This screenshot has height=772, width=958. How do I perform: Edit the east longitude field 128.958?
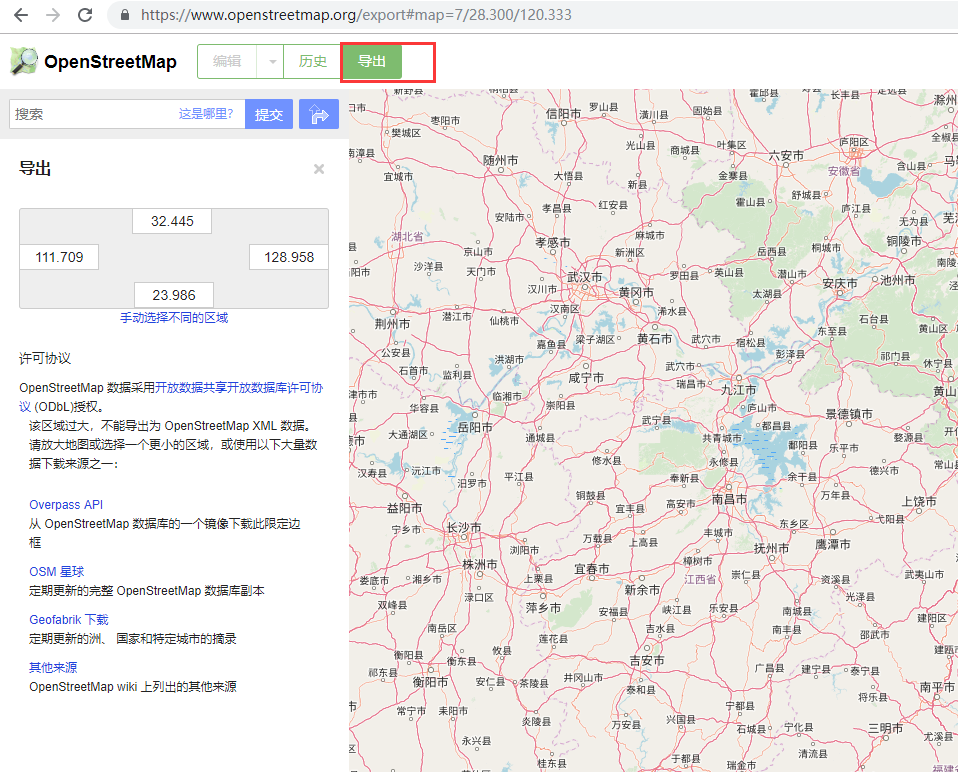[289, 257]
